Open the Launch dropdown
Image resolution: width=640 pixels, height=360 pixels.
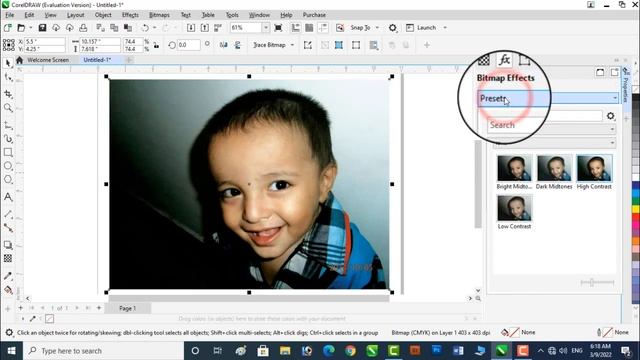tap(445, 28)
